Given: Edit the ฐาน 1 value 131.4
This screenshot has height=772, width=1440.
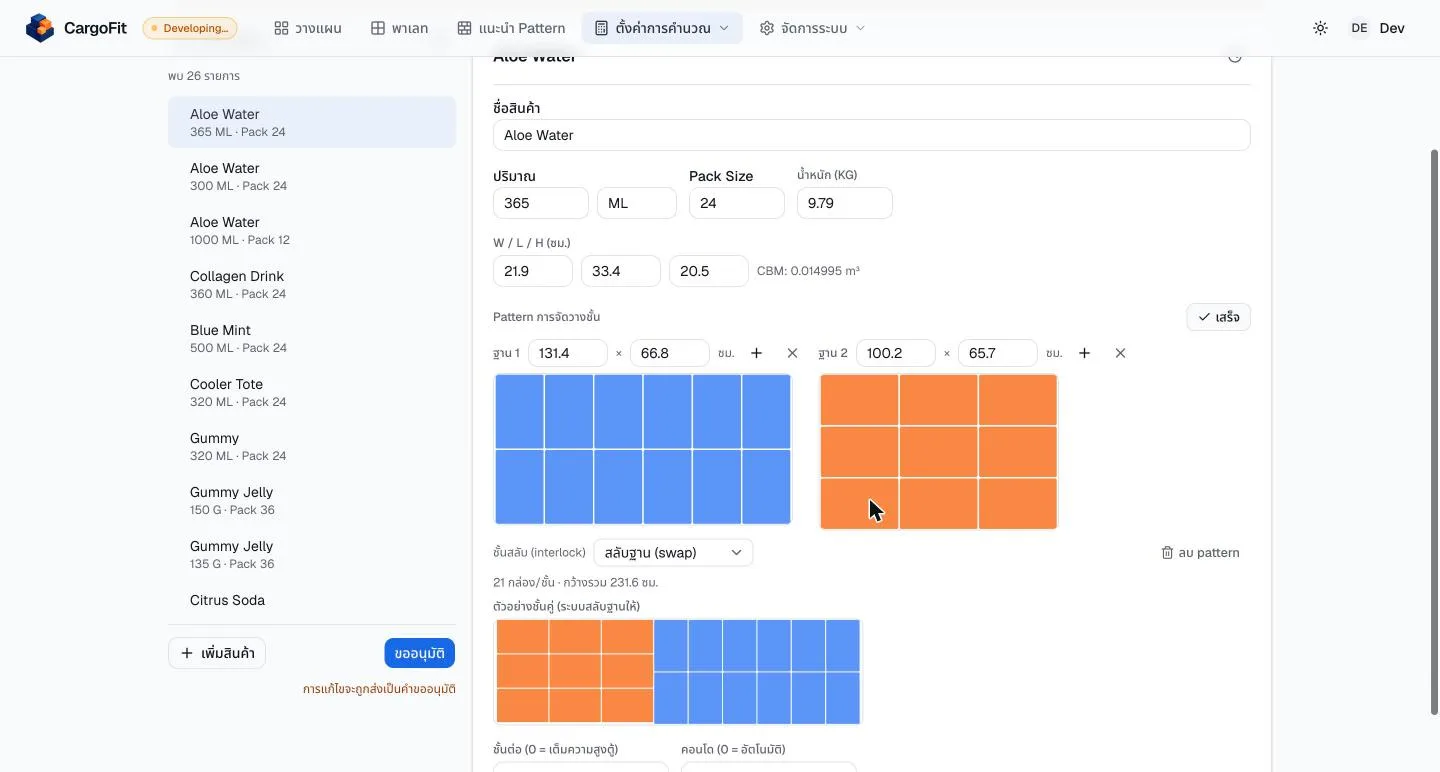Looking at the screenshot, I should 567,353.
